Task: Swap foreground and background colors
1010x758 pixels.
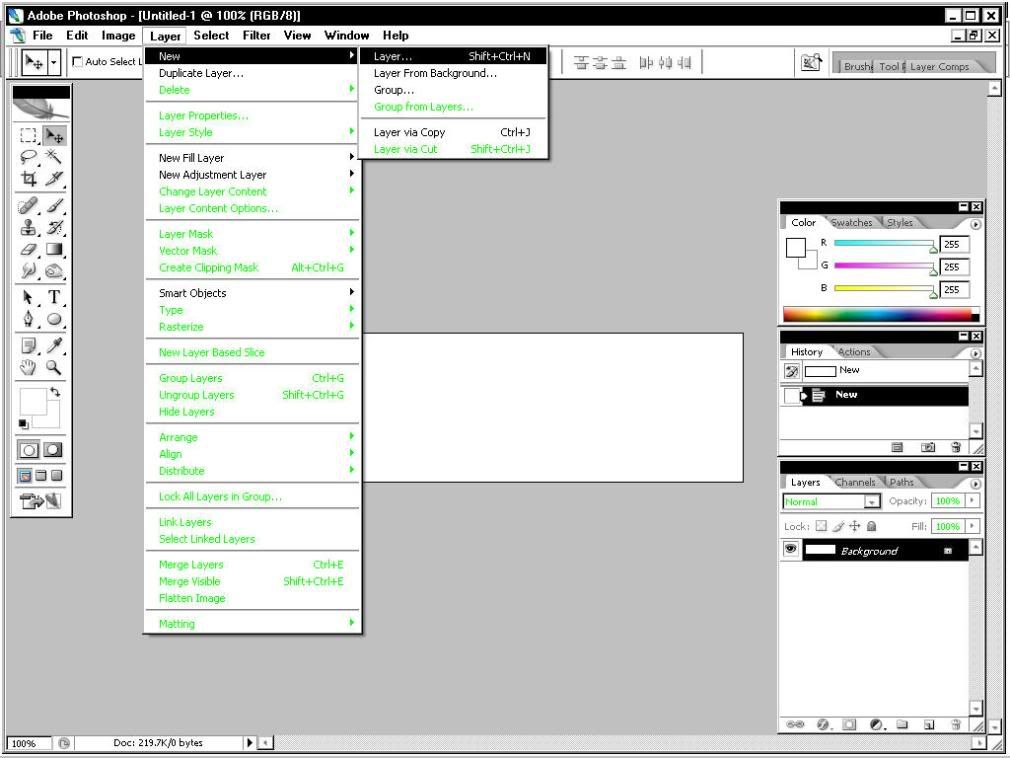Action: click(x=55, y=392)
